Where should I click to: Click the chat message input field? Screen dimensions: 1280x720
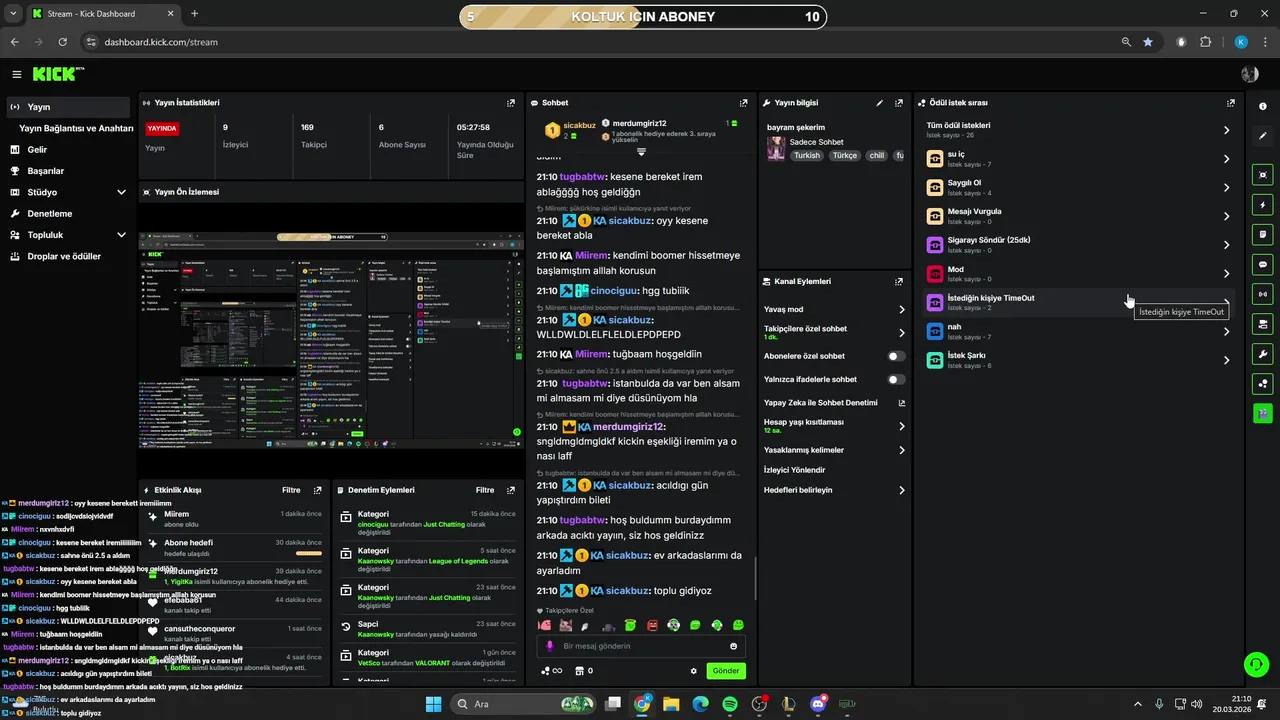coord(640,646)
